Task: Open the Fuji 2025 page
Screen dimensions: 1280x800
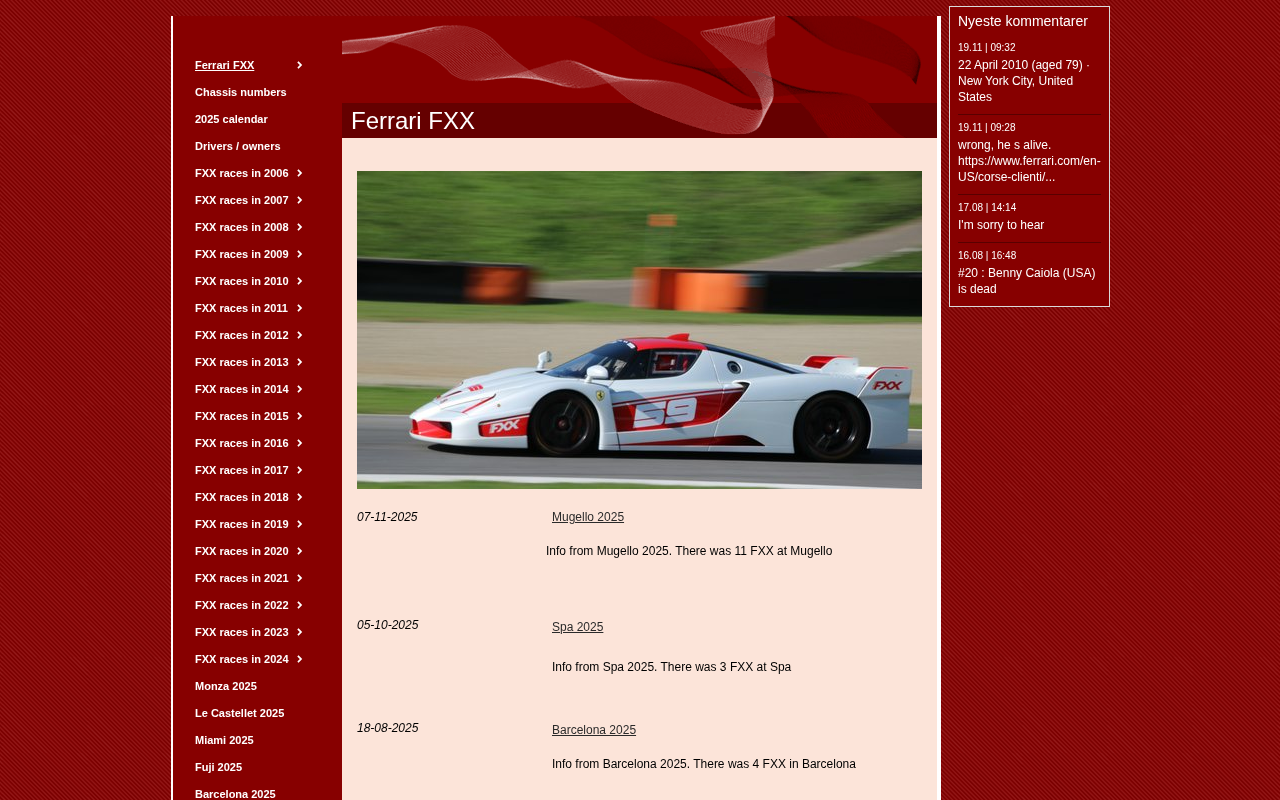Action: [x=218, y=767]
